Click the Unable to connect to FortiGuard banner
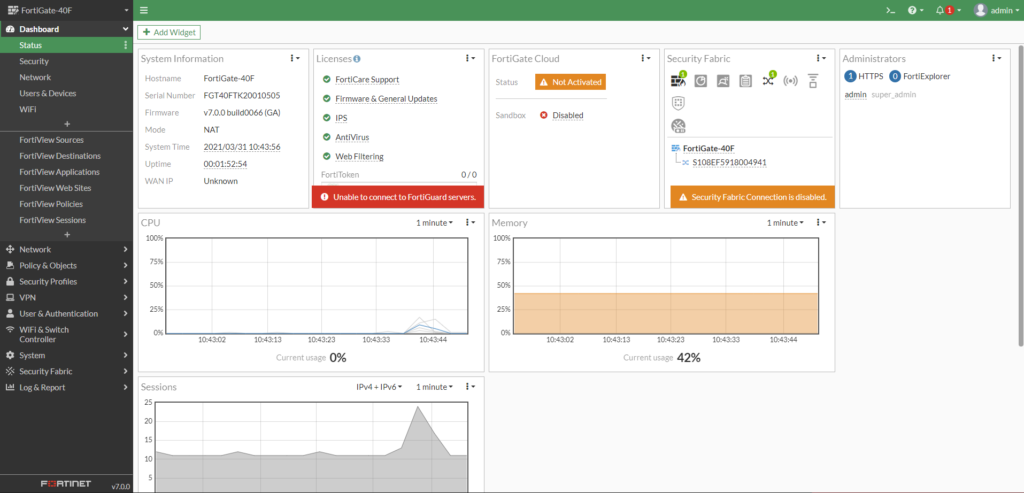1024x493 pixels. tap(398, 197)
